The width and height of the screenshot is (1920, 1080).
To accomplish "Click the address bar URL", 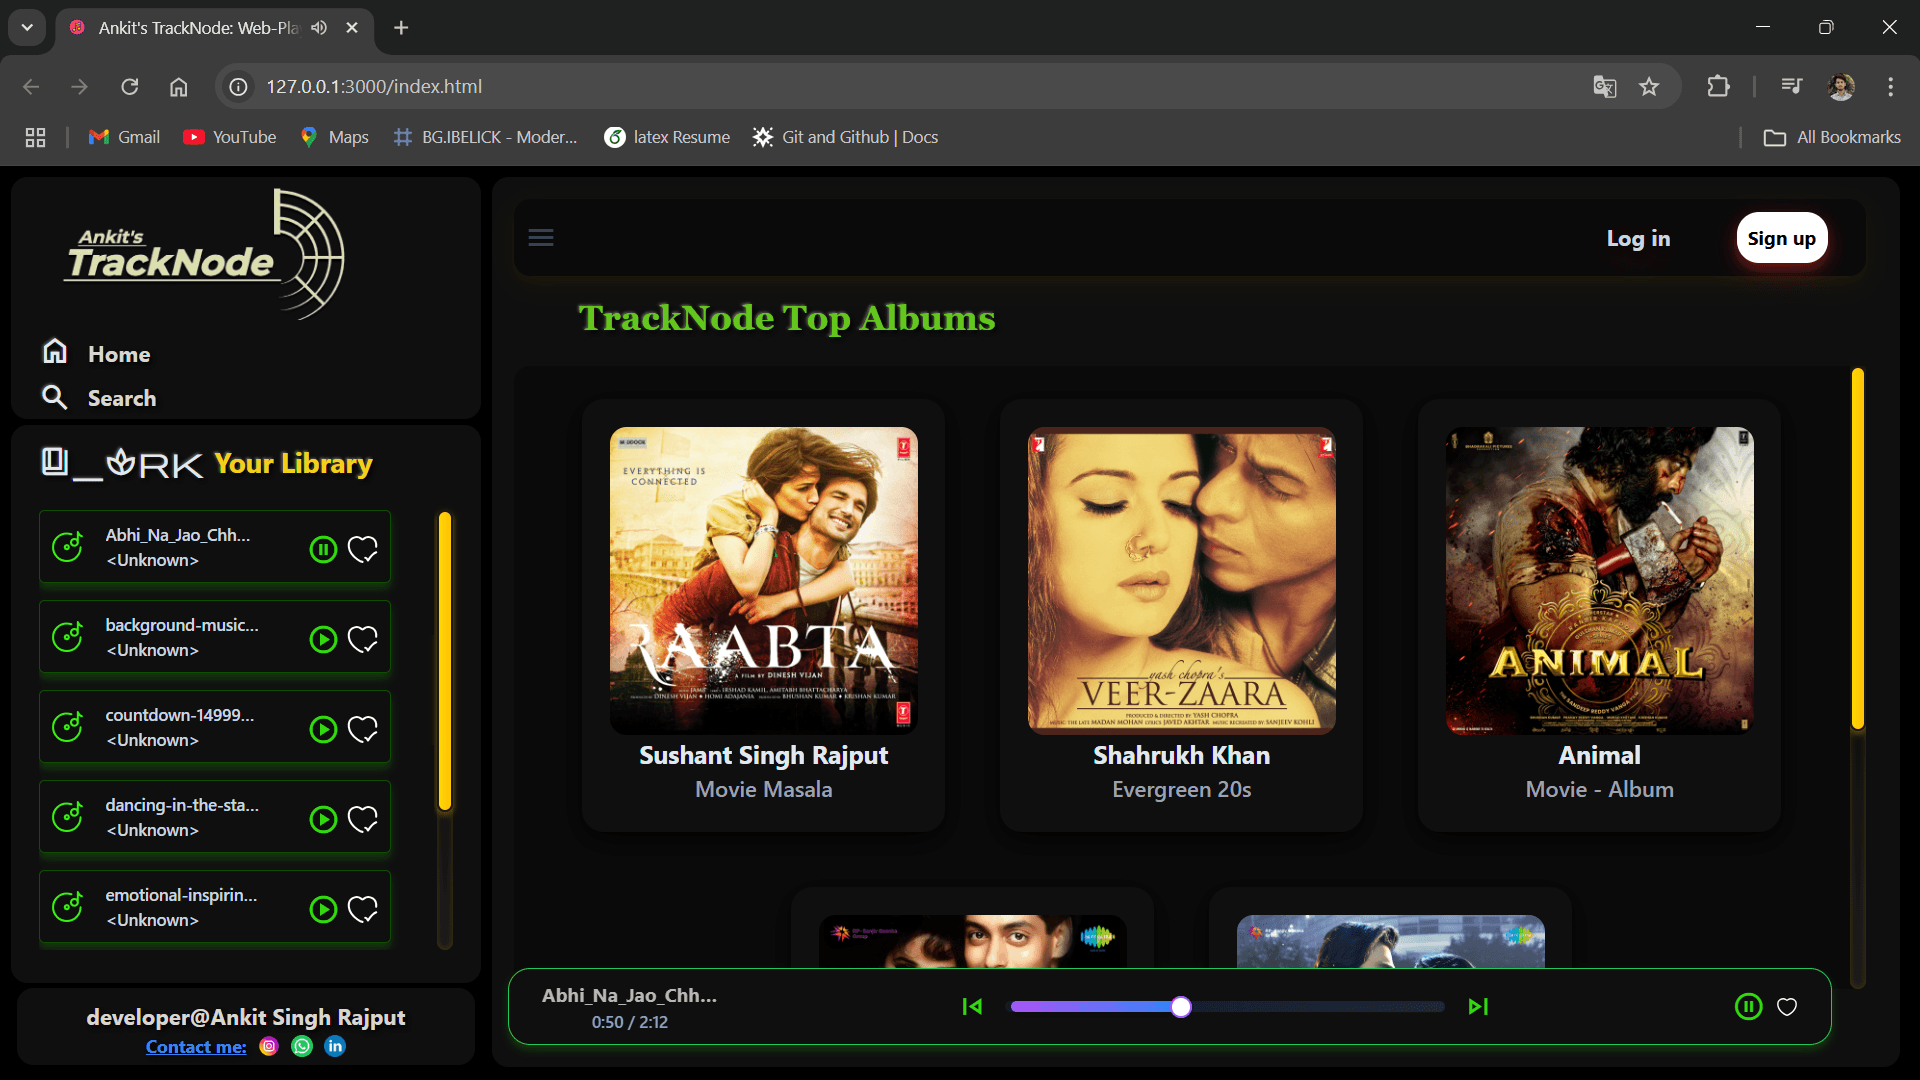I will pyautogui.click(x=374, y=87).
